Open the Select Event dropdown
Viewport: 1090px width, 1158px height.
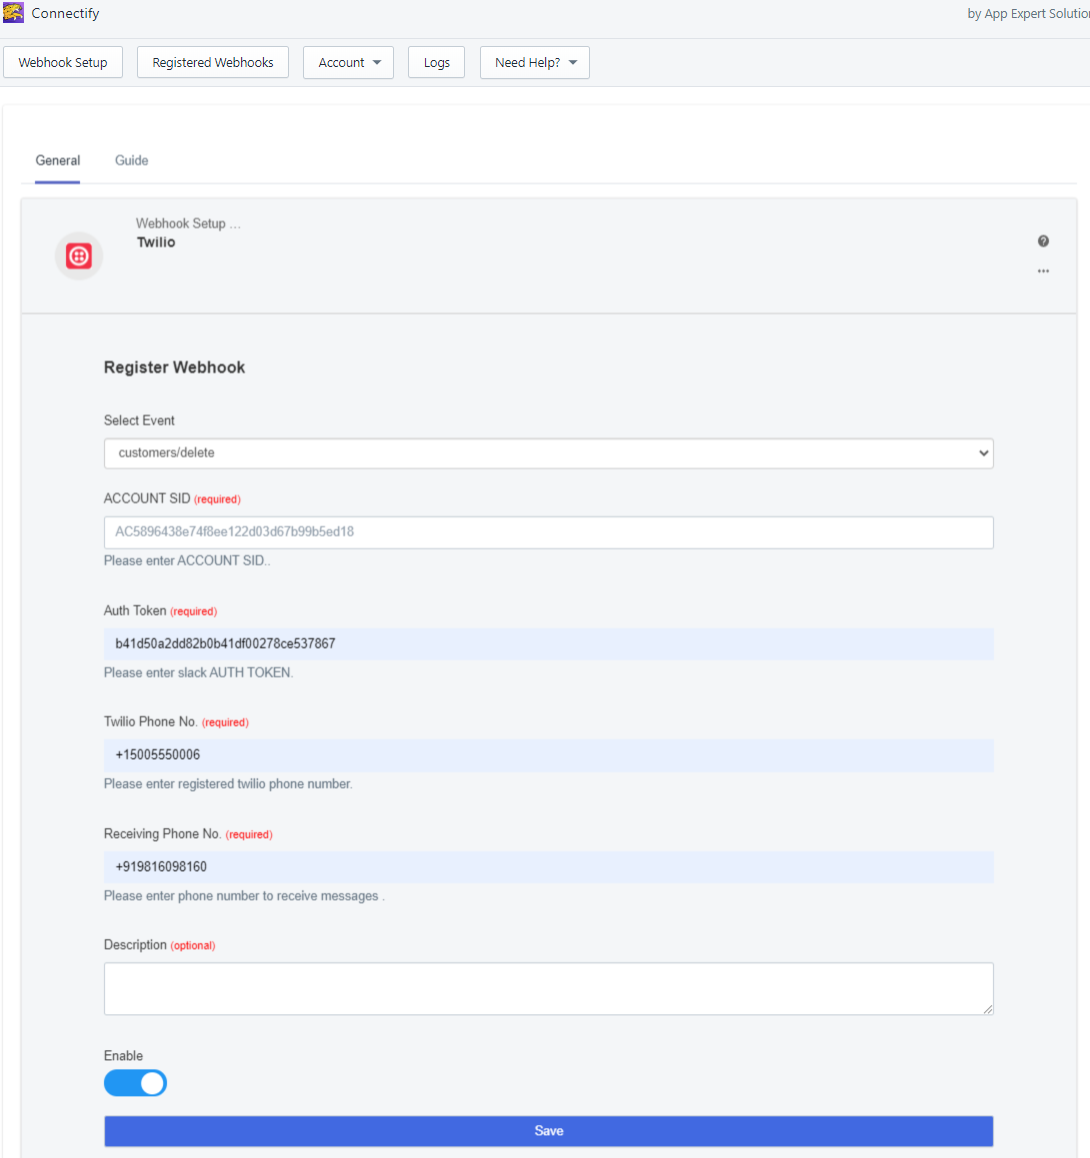tap(549, 453)
